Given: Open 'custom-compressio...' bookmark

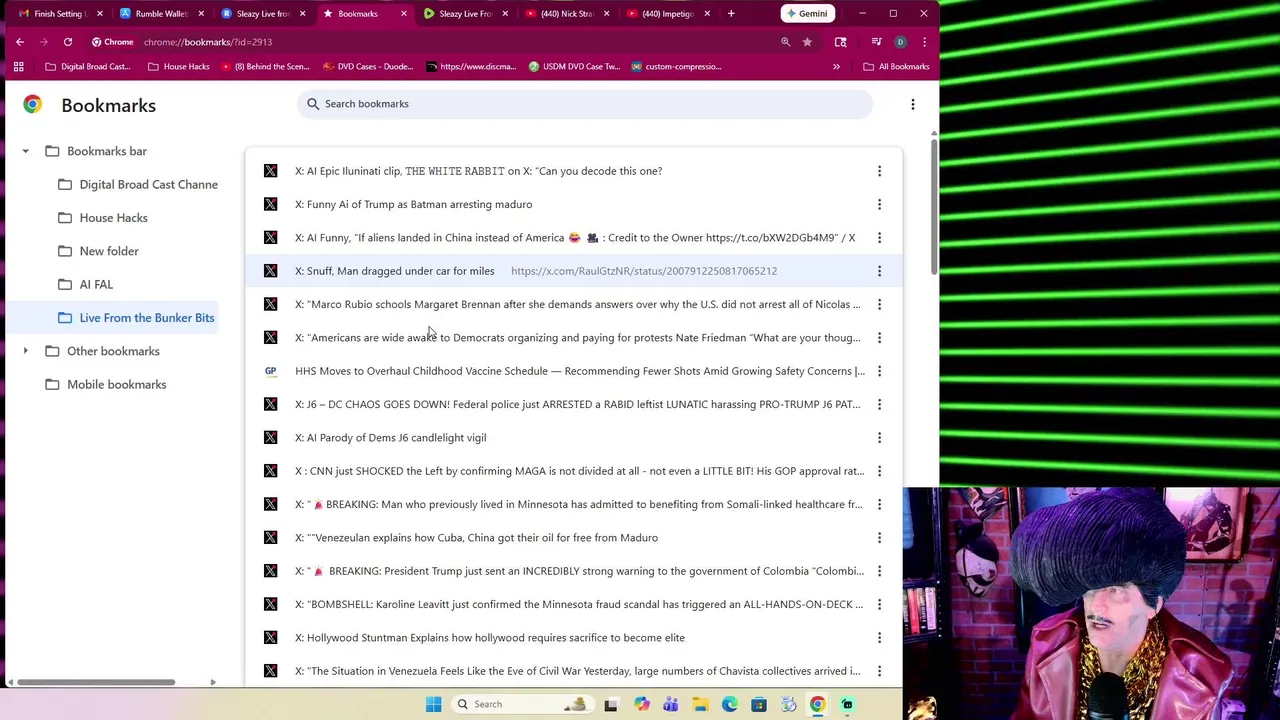Looking at the screenshot, I should (675, 67).
